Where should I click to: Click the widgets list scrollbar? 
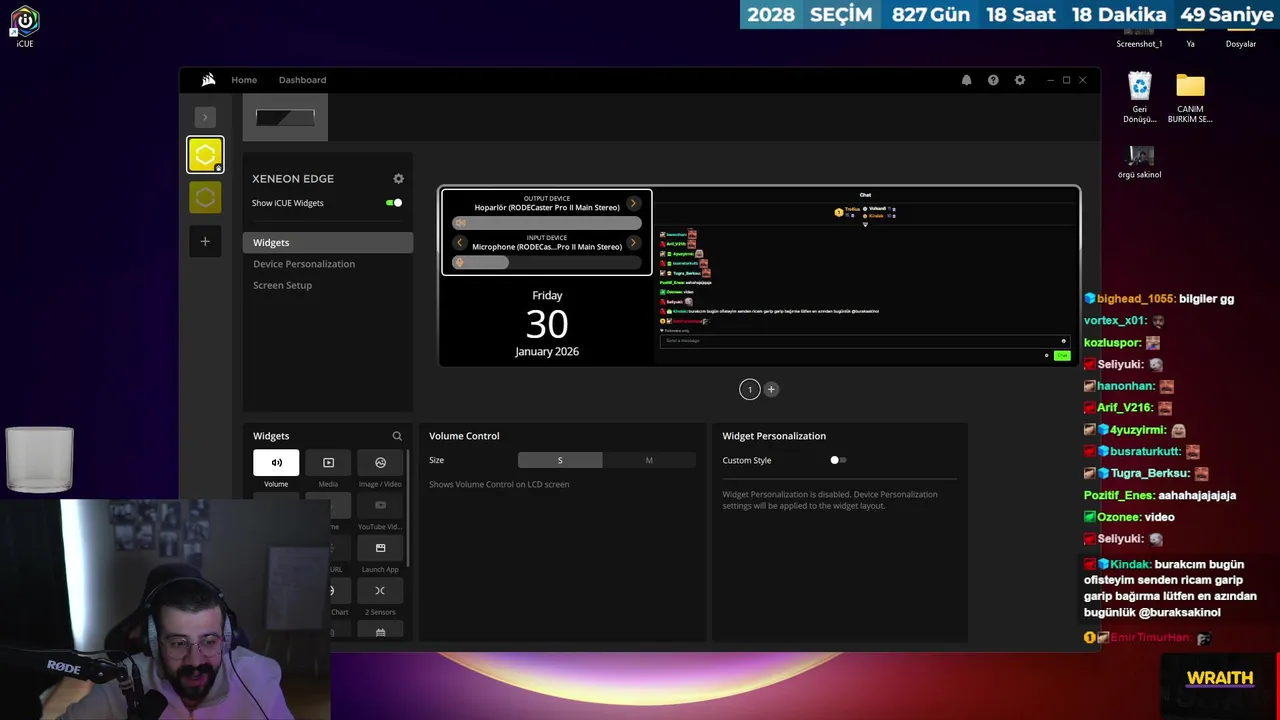tap(407, 510)
